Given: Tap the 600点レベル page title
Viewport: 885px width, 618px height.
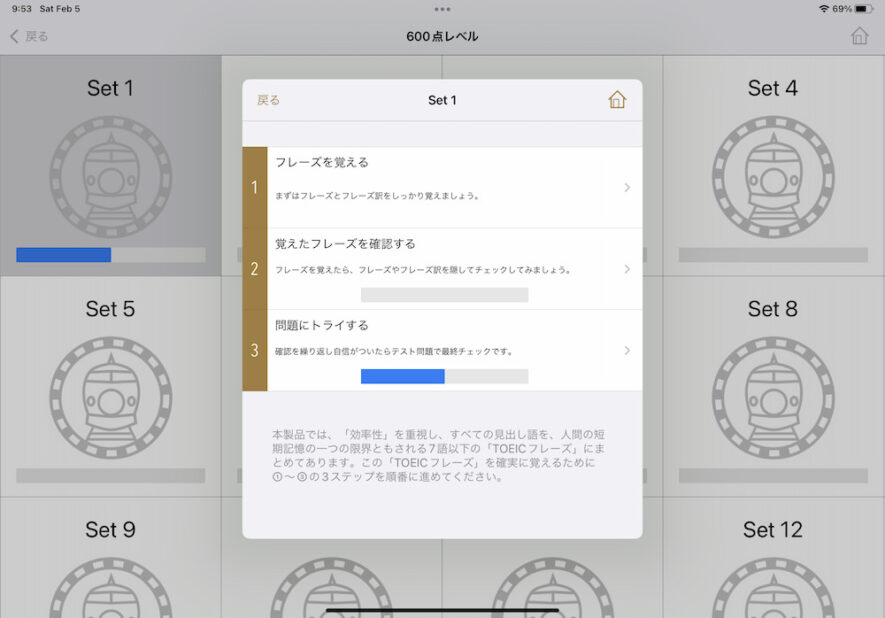Looking at the screenshot, I should [442, 36].
